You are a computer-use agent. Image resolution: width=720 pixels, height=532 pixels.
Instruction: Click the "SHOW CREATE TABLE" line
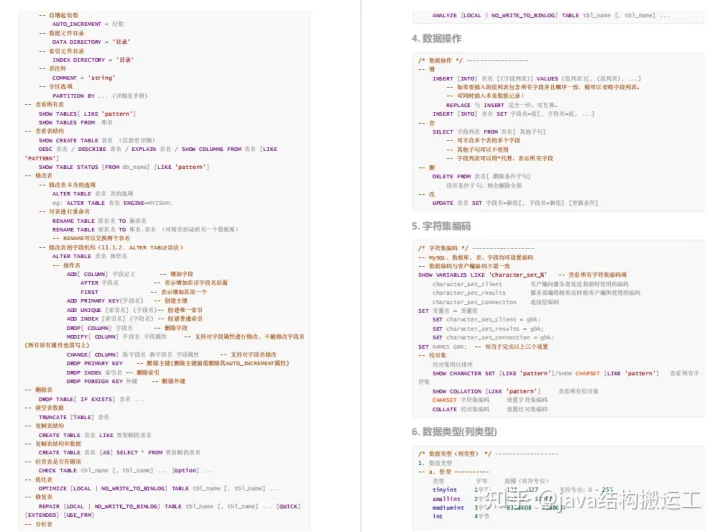pyautogui.click(x=97, y=140)
